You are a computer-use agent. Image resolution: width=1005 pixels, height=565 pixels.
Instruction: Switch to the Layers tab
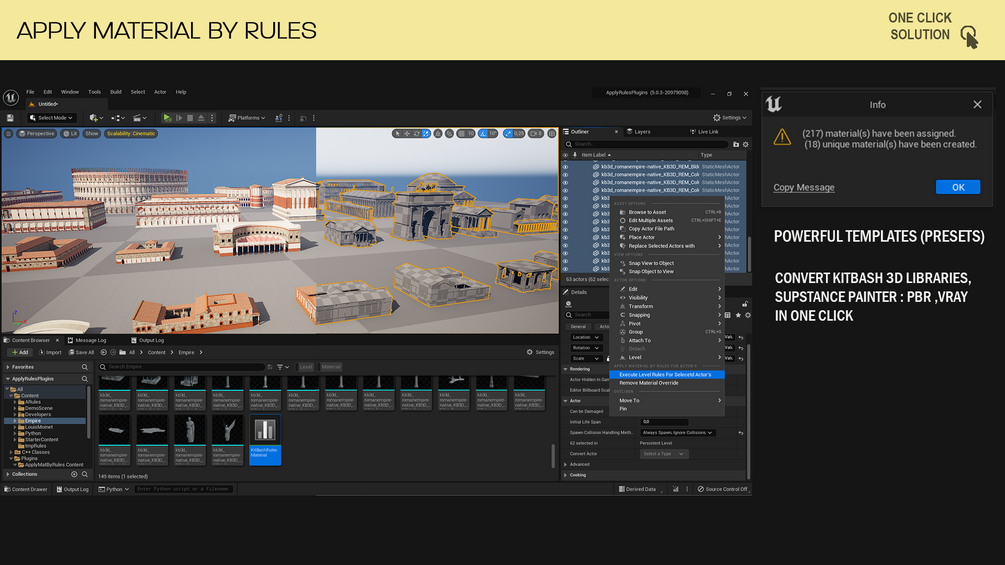click(639, 131)
